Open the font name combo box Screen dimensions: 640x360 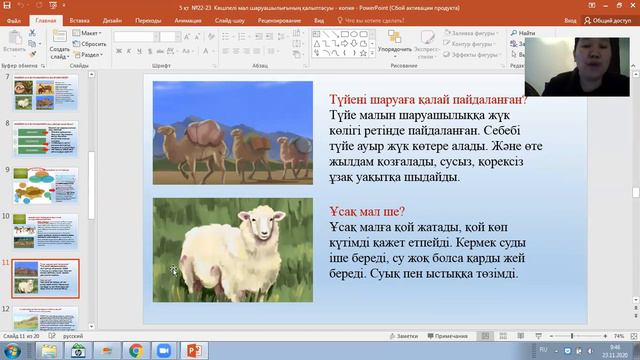[x=136, y=37]
